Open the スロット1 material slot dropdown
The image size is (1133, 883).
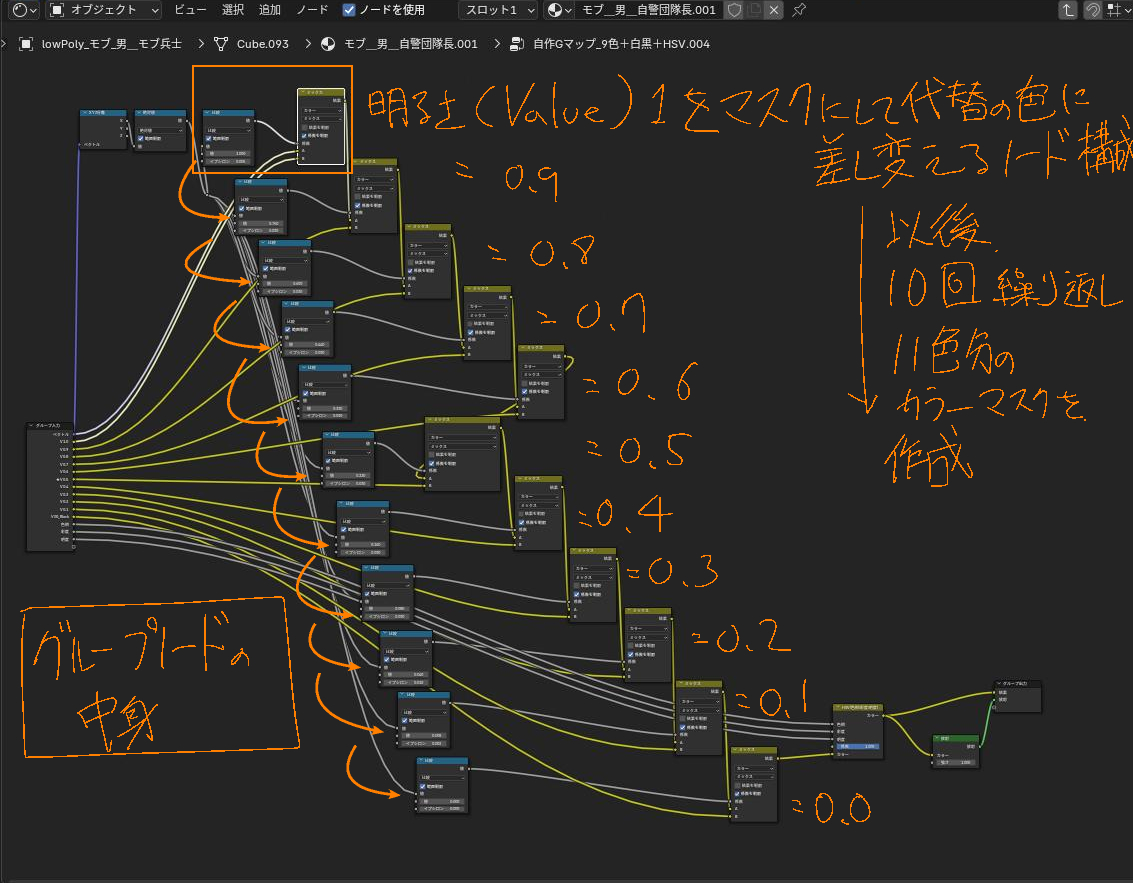pos(500,10)
